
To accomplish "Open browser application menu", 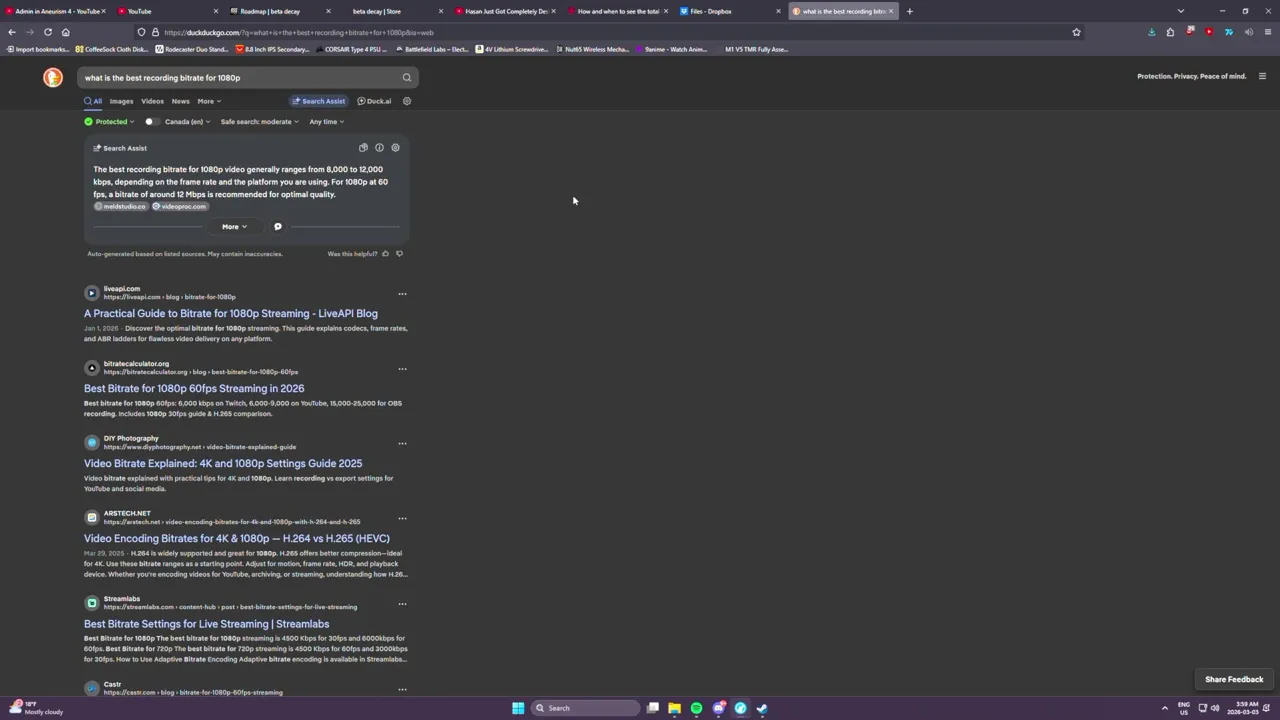I will pyautogui.click(x=1268, y=32).
